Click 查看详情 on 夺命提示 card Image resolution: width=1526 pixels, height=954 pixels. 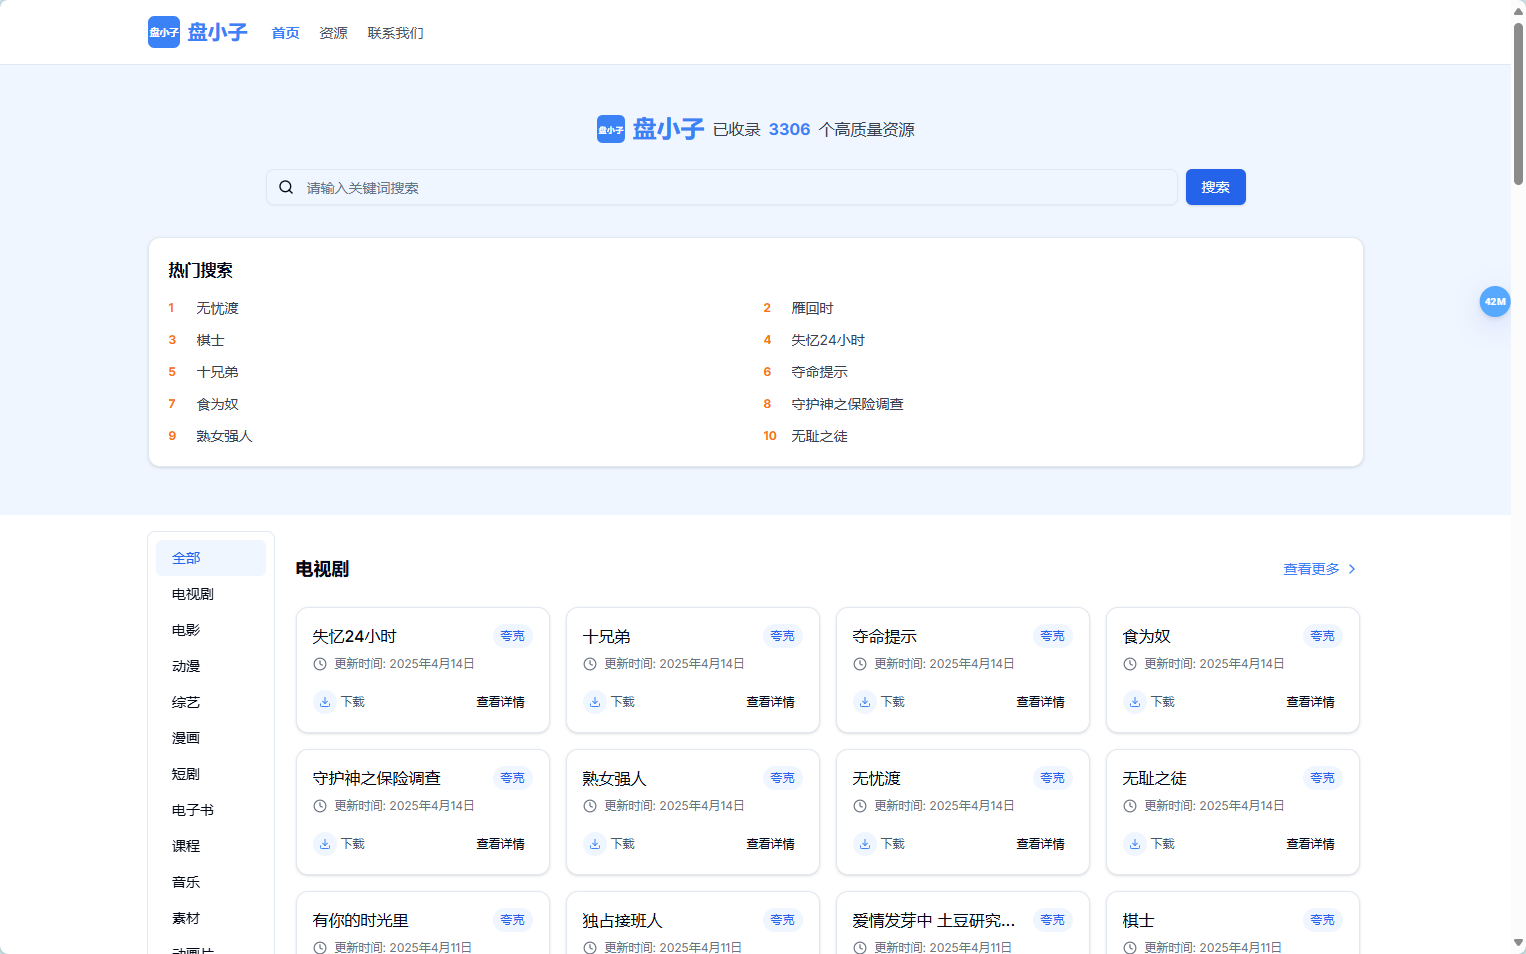click(1041, 702)
